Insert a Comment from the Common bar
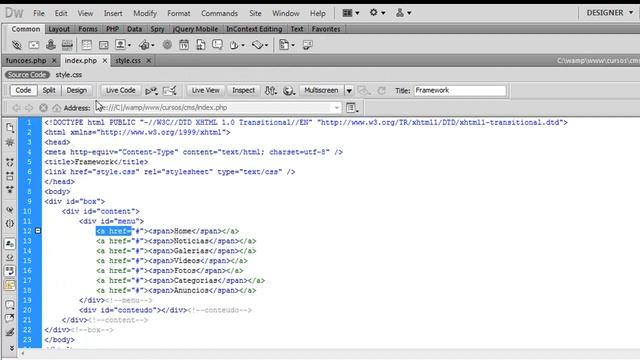This screenshot has height=360, width=640. (218, 45)
